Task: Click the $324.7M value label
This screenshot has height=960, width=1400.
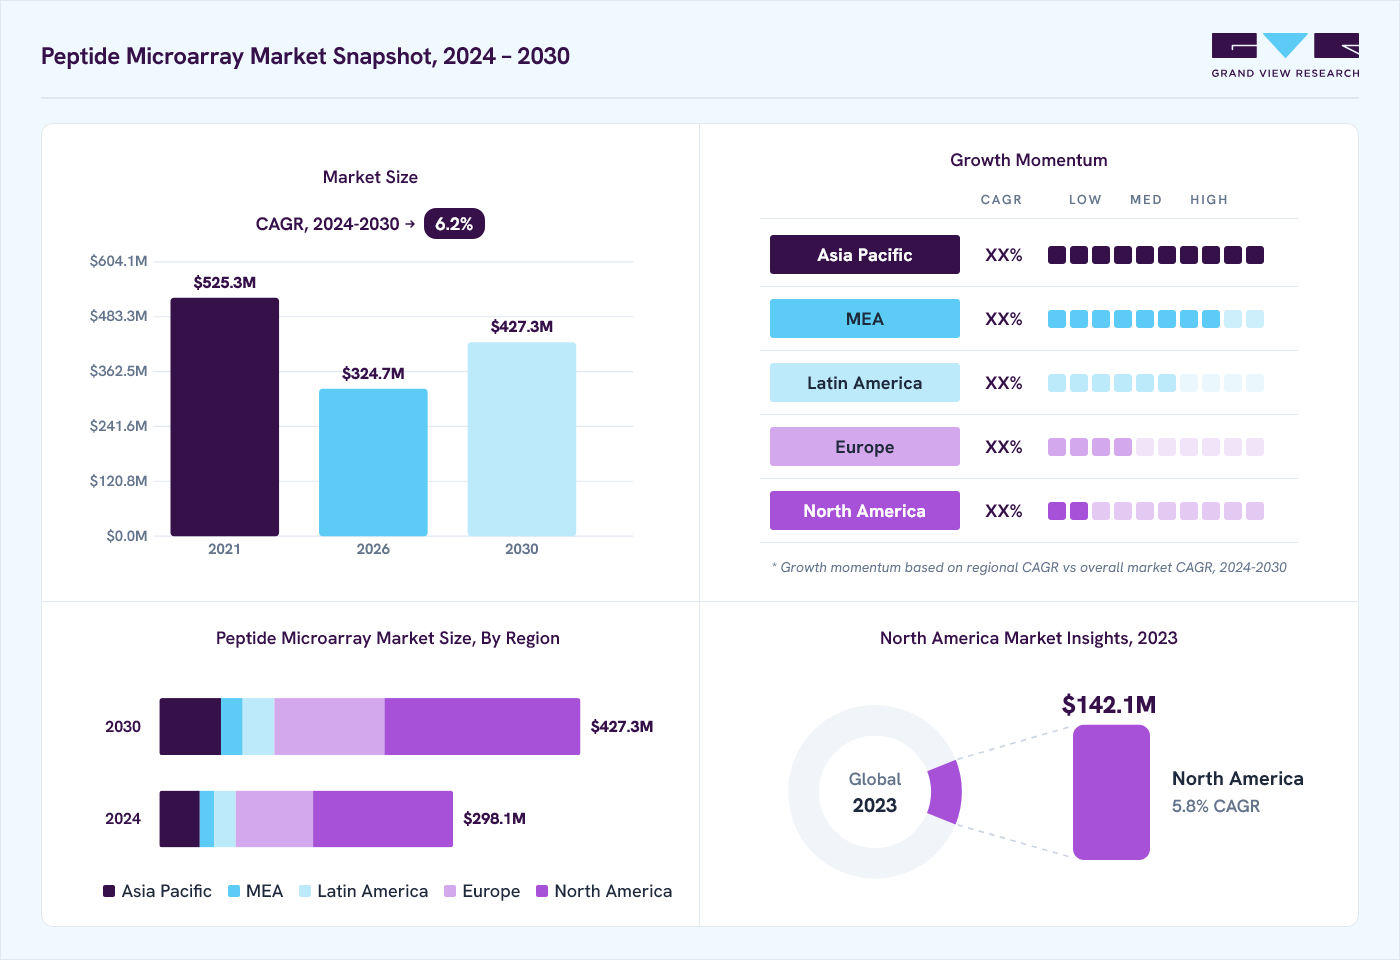Action: click(x=373, y=373)
